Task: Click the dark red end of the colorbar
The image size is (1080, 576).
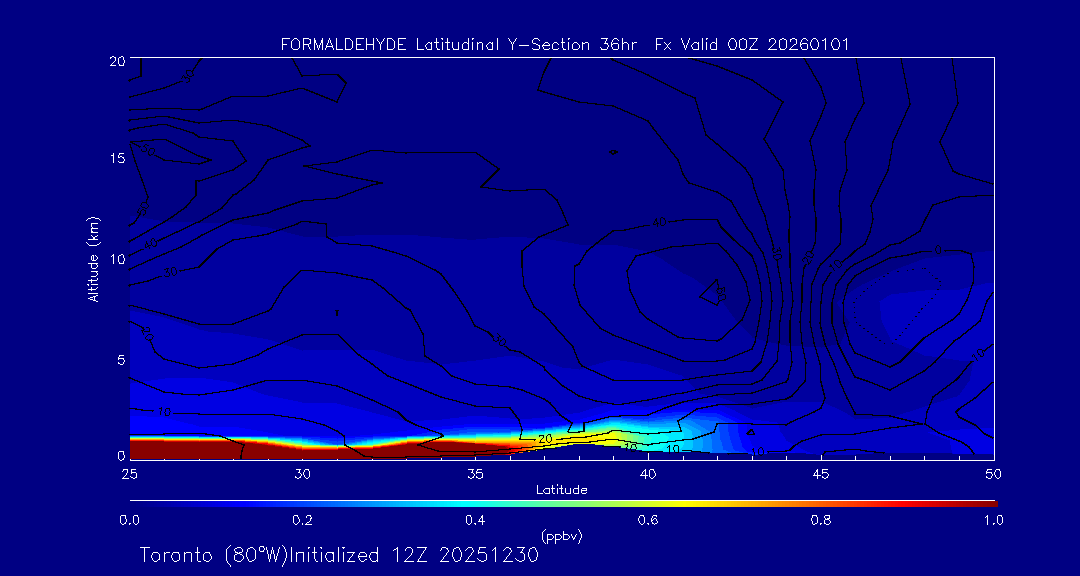Action: [985, 502]
